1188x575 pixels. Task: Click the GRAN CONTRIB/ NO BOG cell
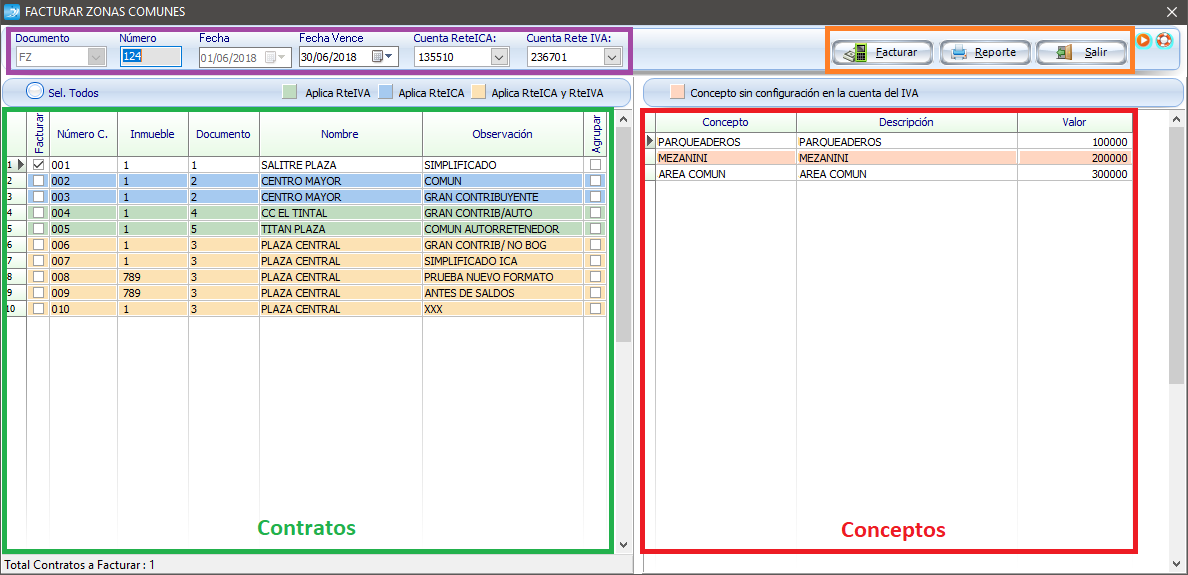[503, 245]
